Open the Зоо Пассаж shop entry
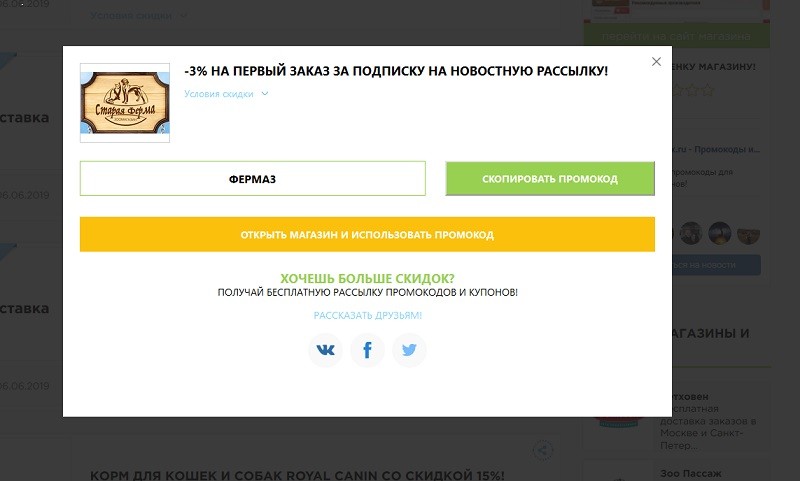The width and height of the screenshot is (800, 481). (691, 474)
